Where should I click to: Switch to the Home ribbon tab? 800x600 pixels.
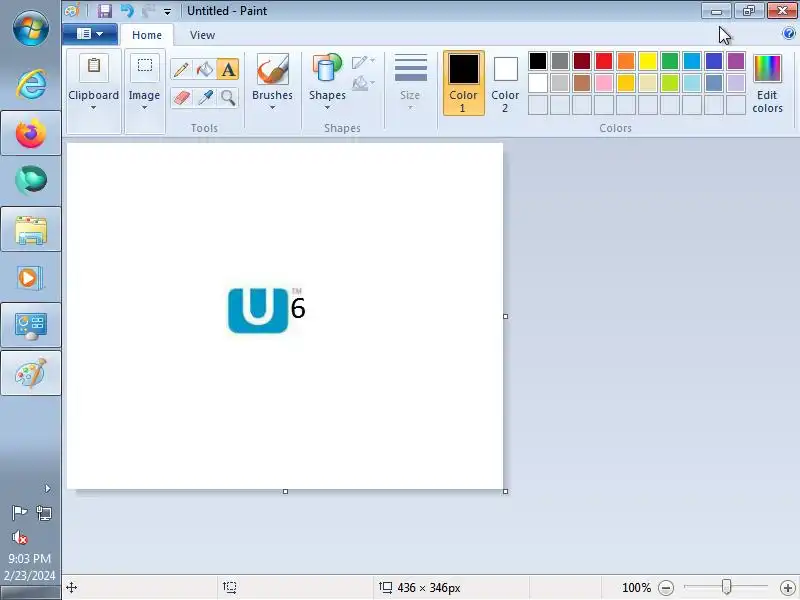(x=147, y=35)
